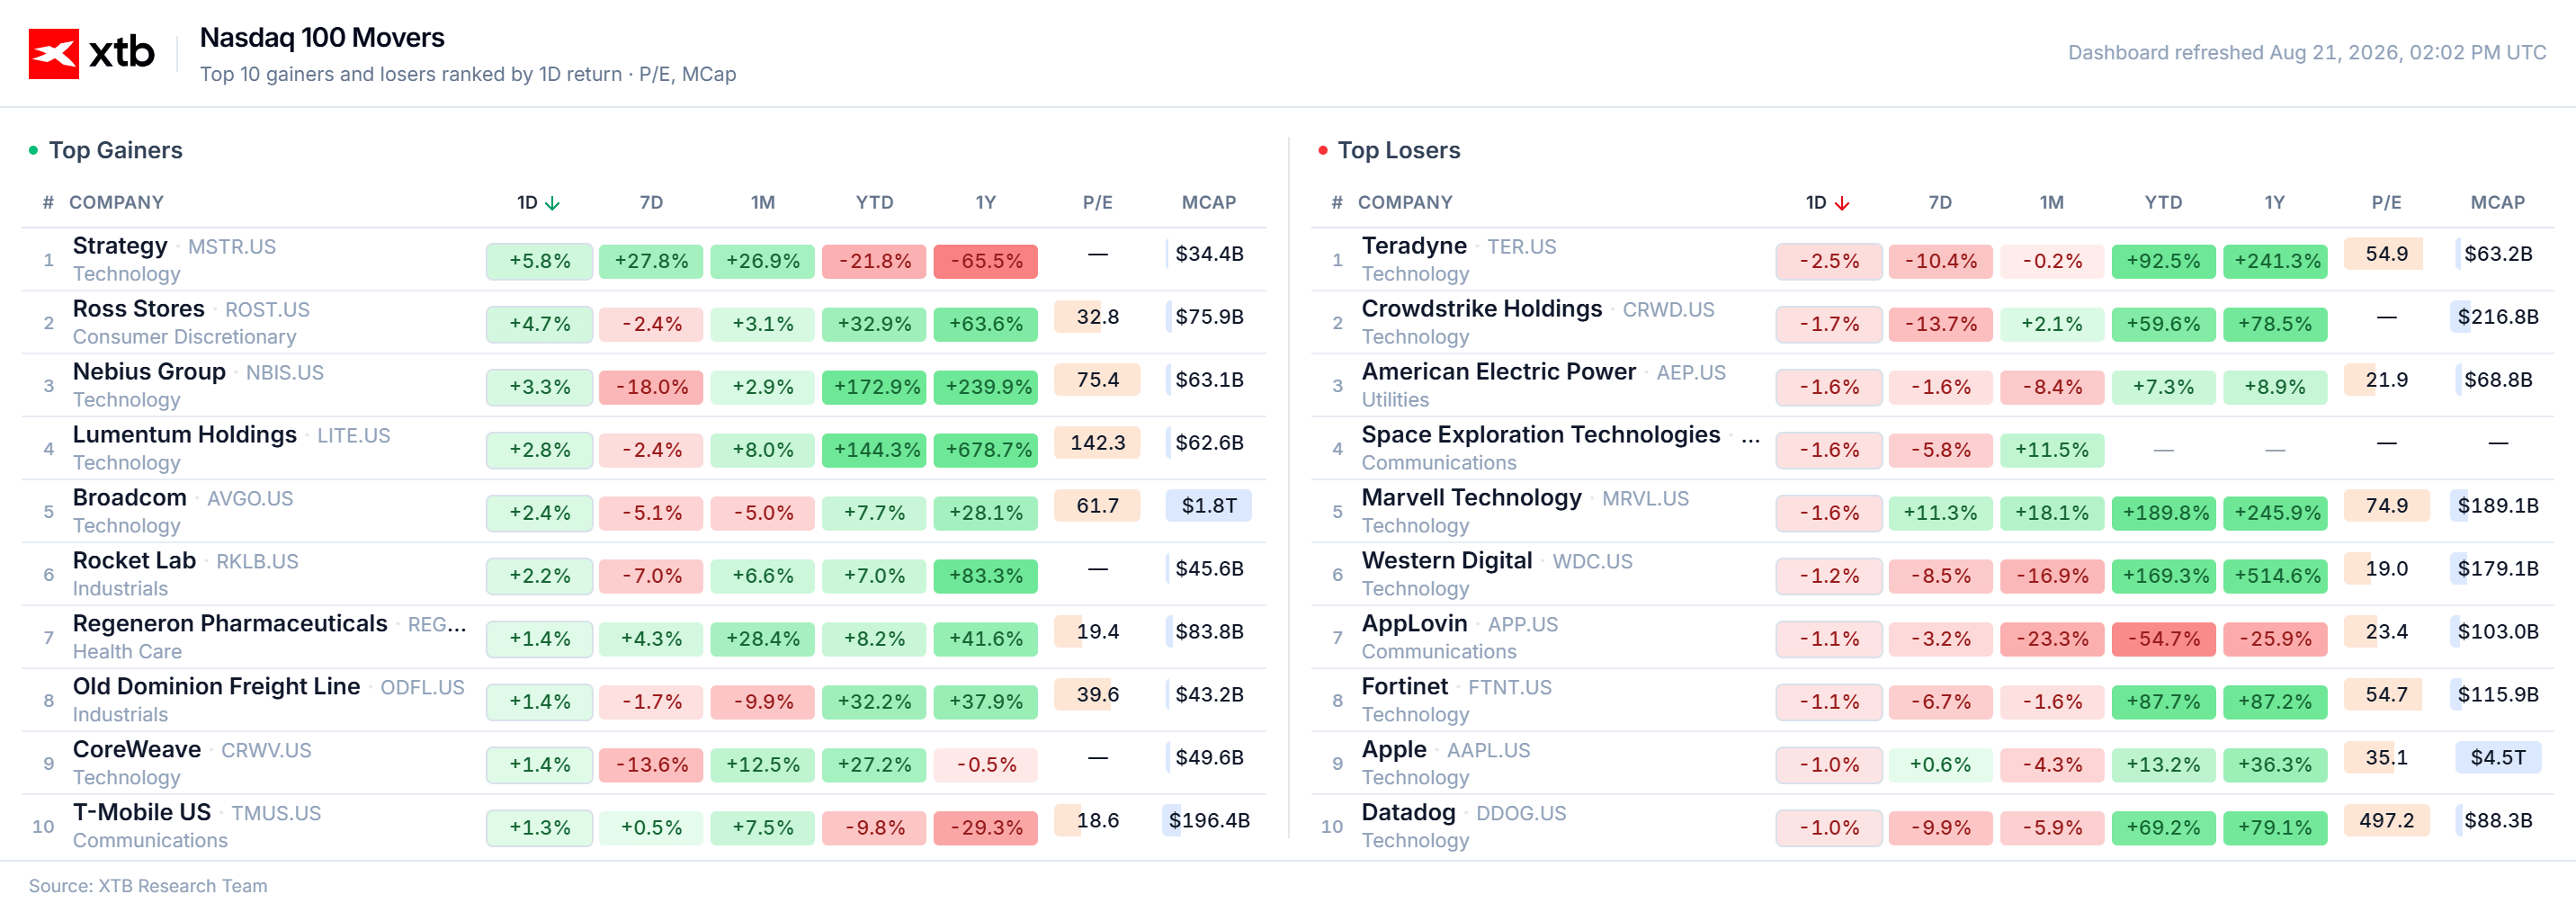This screenshot has height=912, width=2576.
Task: Click T-Mobile US company name
Action: point(142,813)
